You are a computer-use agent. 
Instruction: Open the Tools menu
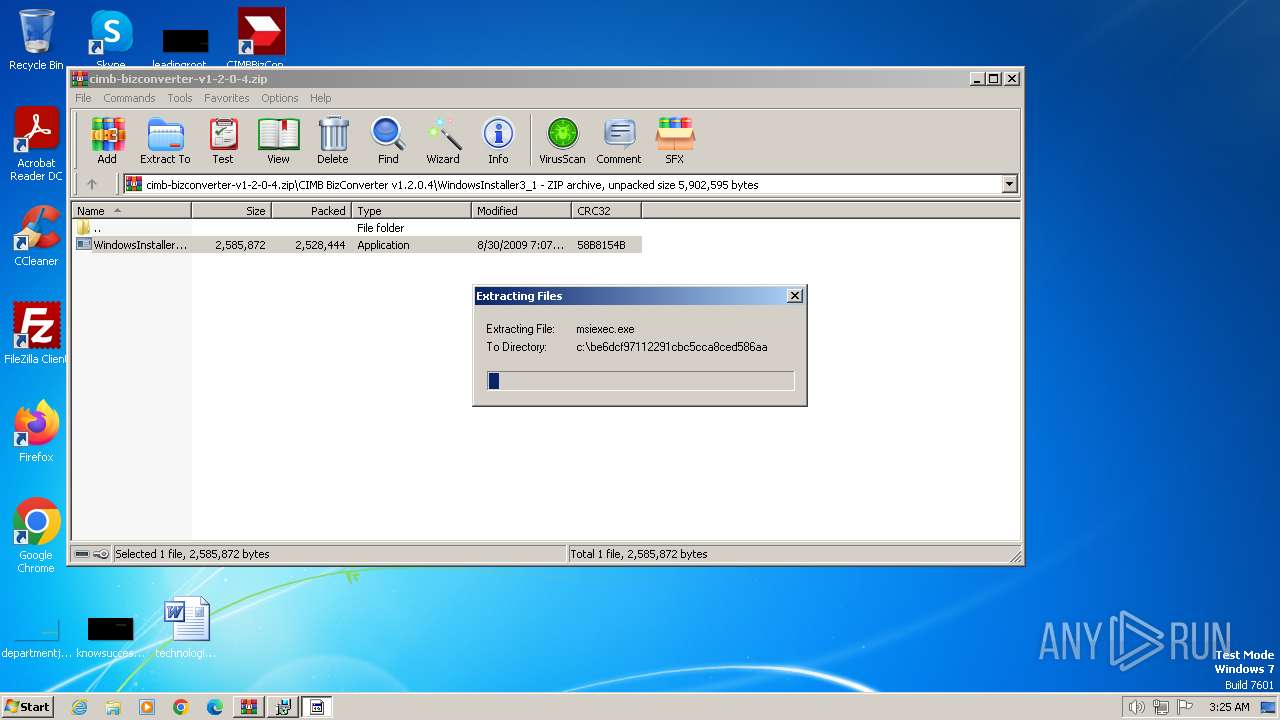coord(180,98)
